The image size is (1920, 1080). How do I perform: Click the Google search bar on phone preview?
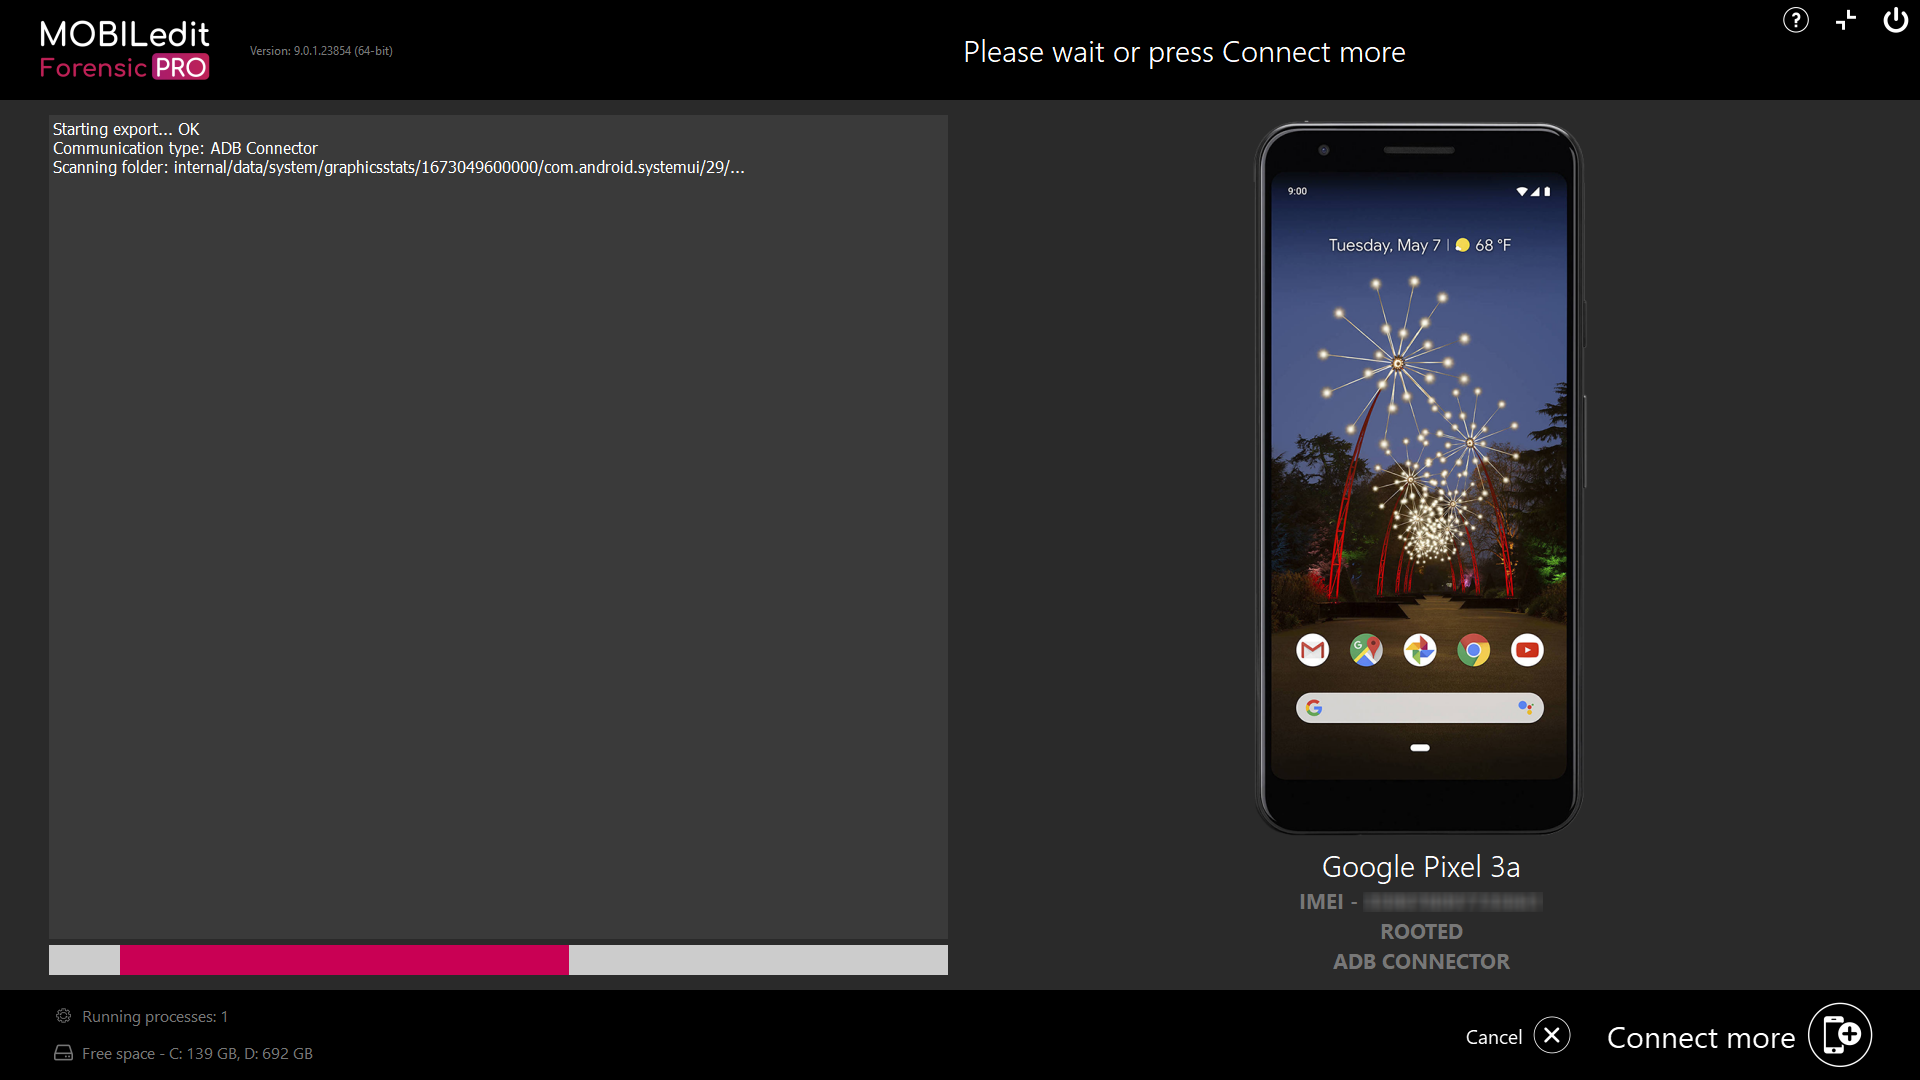tap(1420, 707)
